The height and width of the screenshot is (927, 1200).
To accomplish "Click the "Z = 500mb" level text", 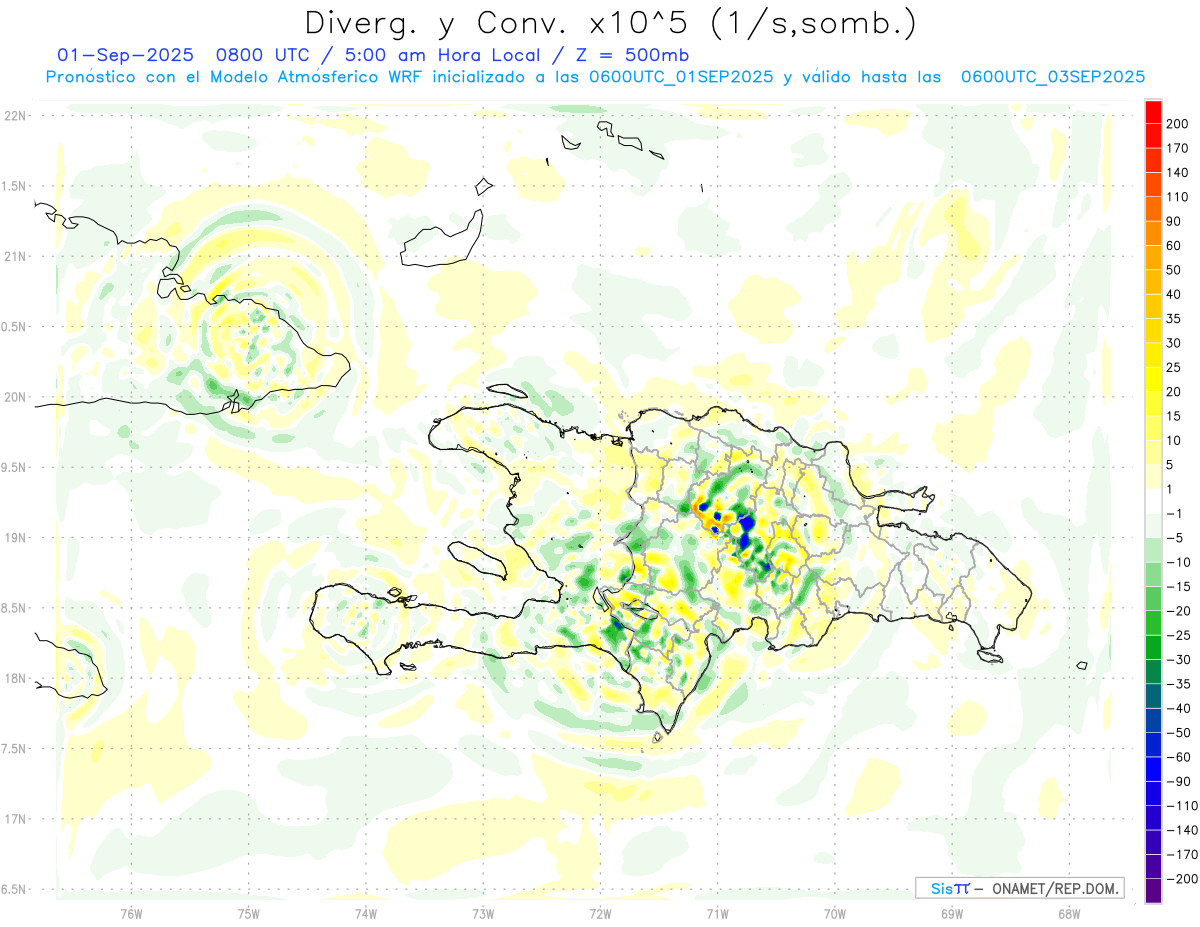I will (x=631, y=54).
